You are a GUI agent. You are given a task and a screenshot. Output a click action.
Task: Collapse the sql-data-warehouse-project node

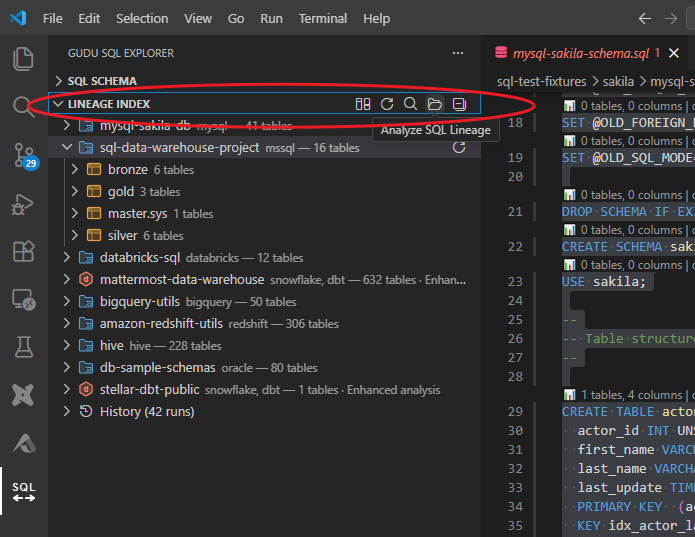(x=66, y=147)
